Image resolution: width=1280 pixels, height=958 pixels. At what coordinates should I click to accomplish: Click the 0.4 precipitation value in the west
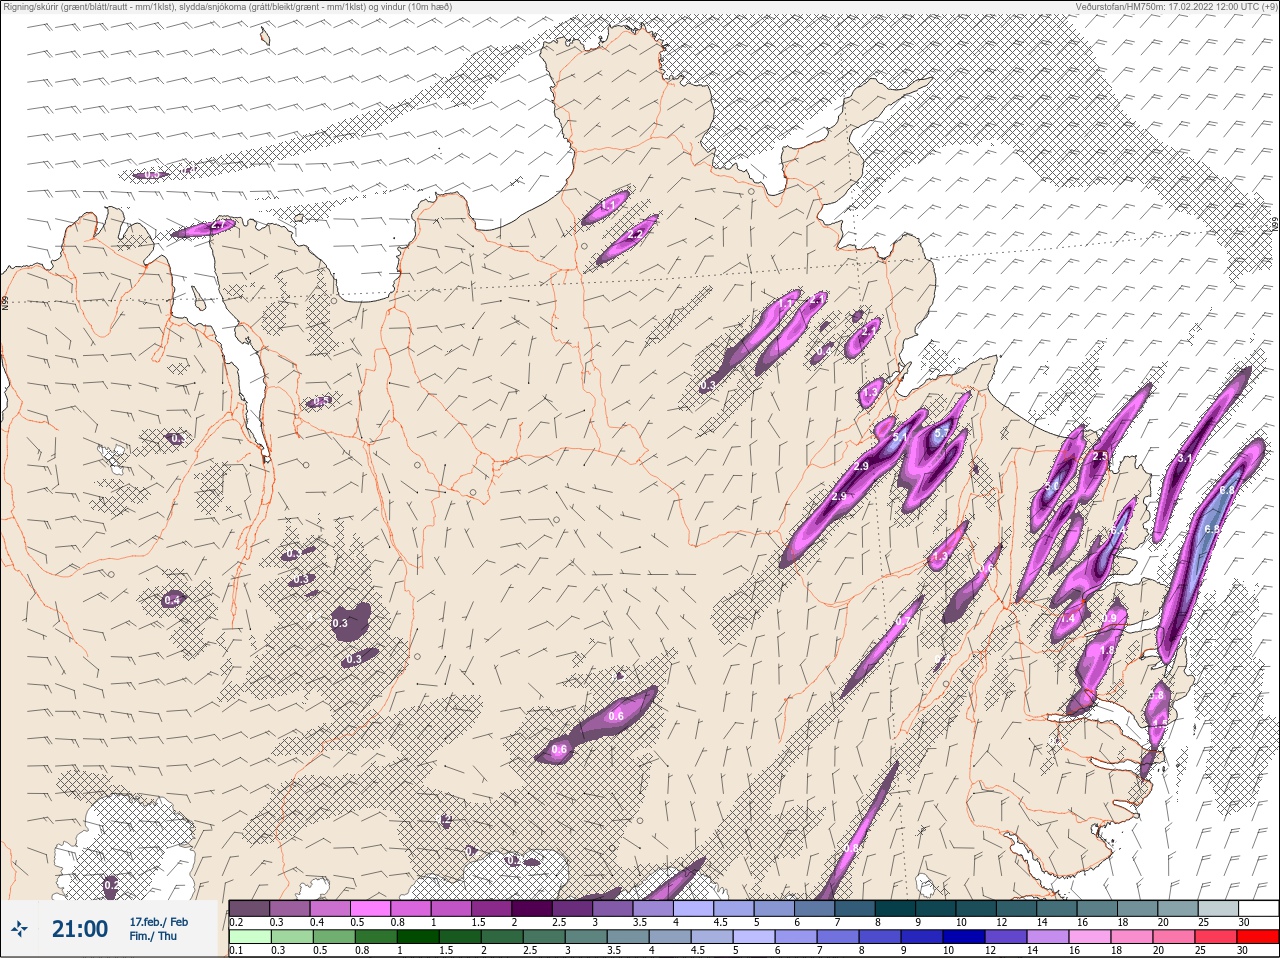[172, 600]
